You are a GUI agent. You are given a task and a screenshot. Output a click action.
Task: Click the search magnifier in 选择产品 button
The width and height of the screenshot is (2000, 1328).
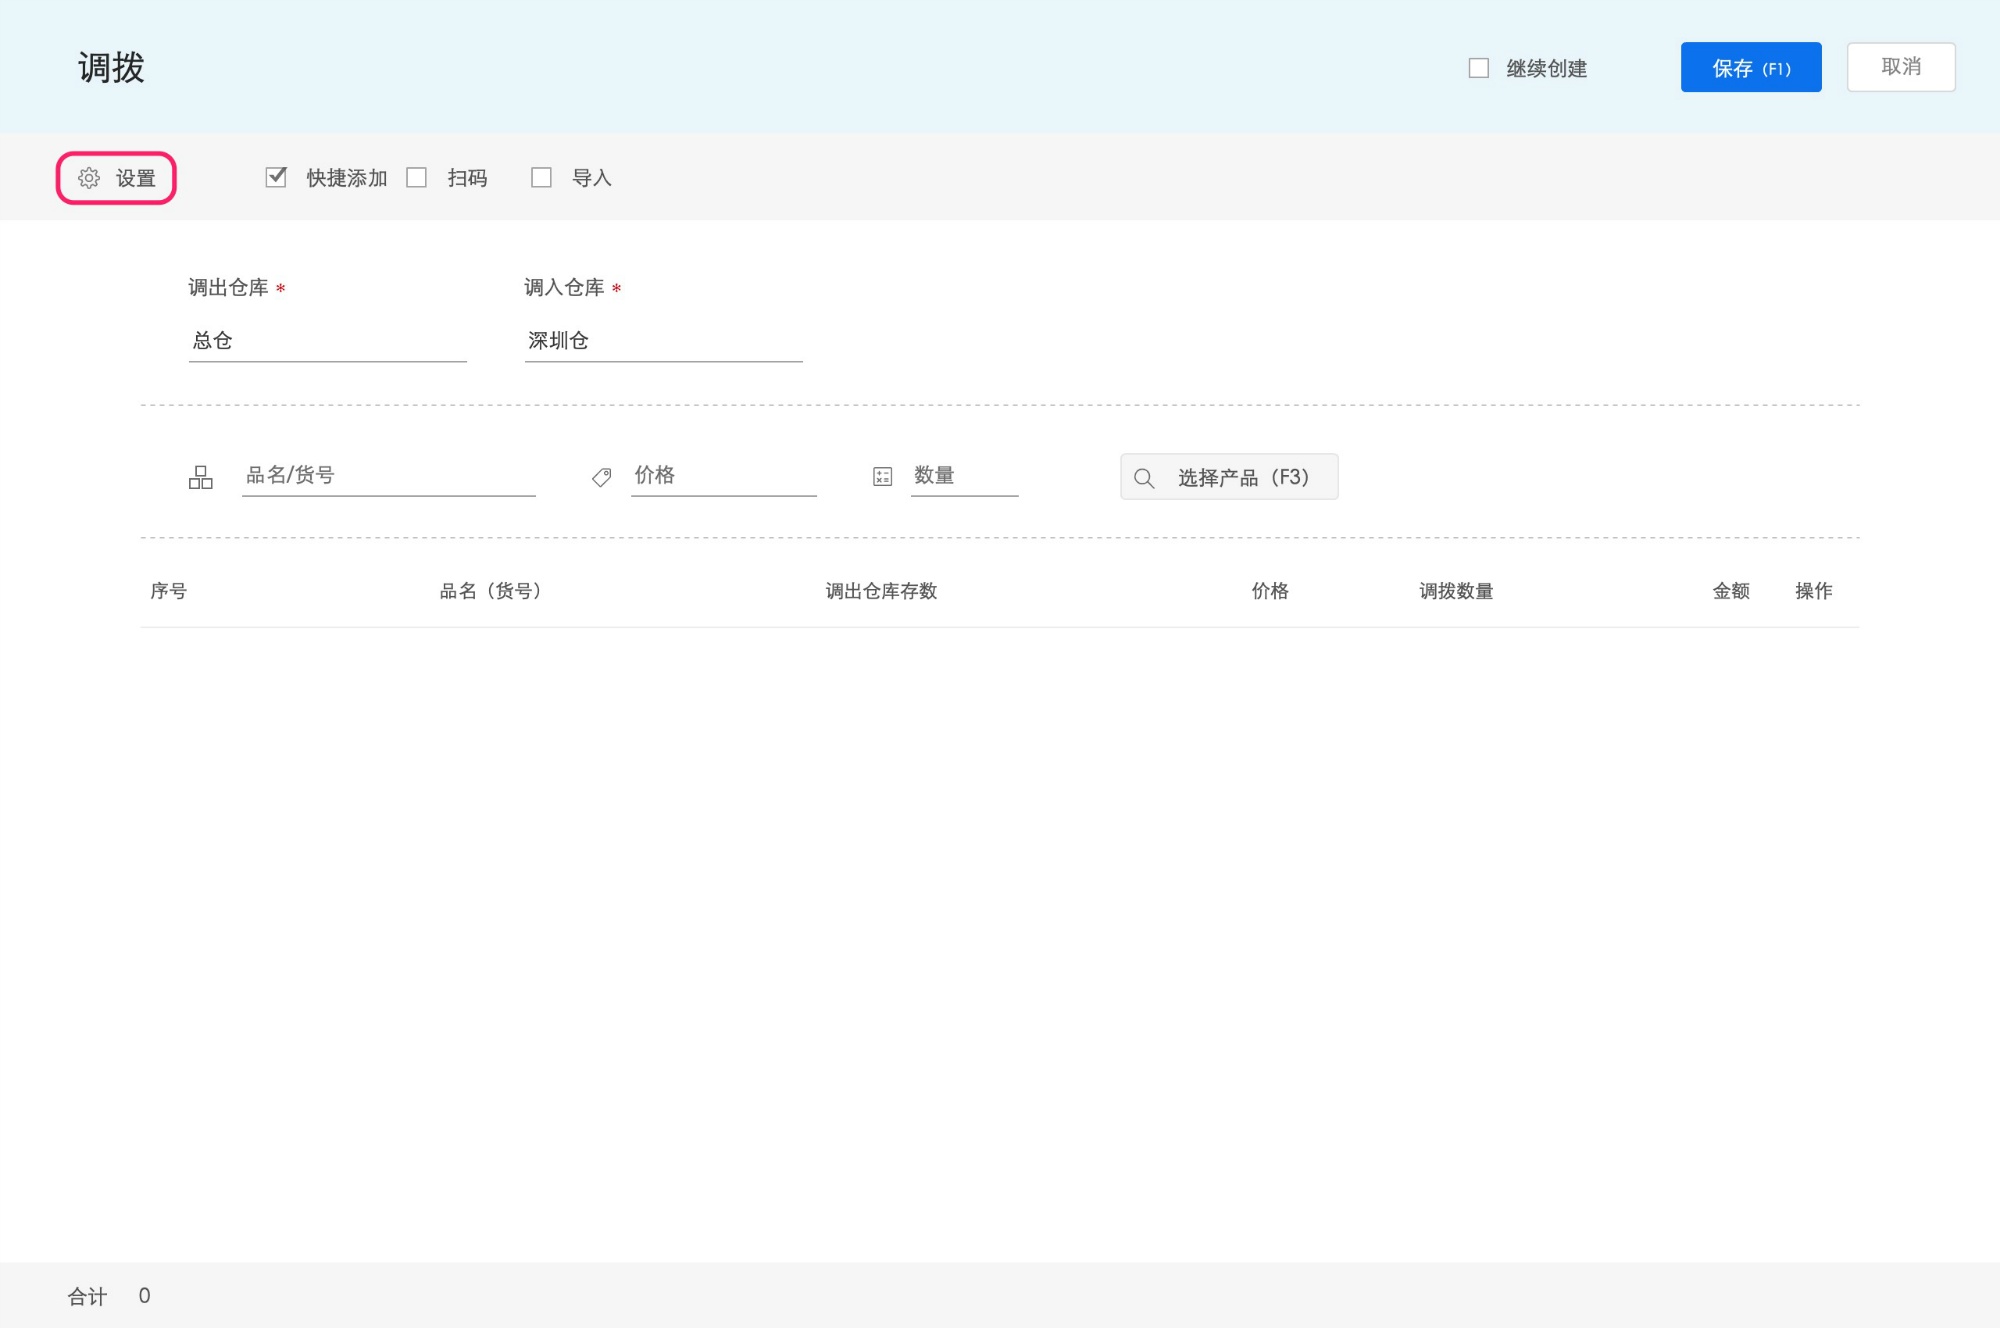[x=1144, y=478]
